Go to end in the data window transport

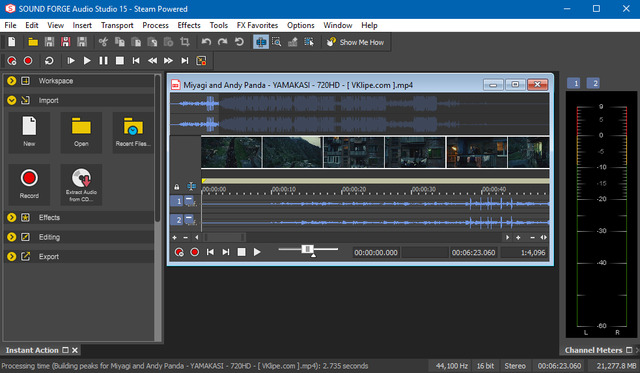[x=226, y=252]
